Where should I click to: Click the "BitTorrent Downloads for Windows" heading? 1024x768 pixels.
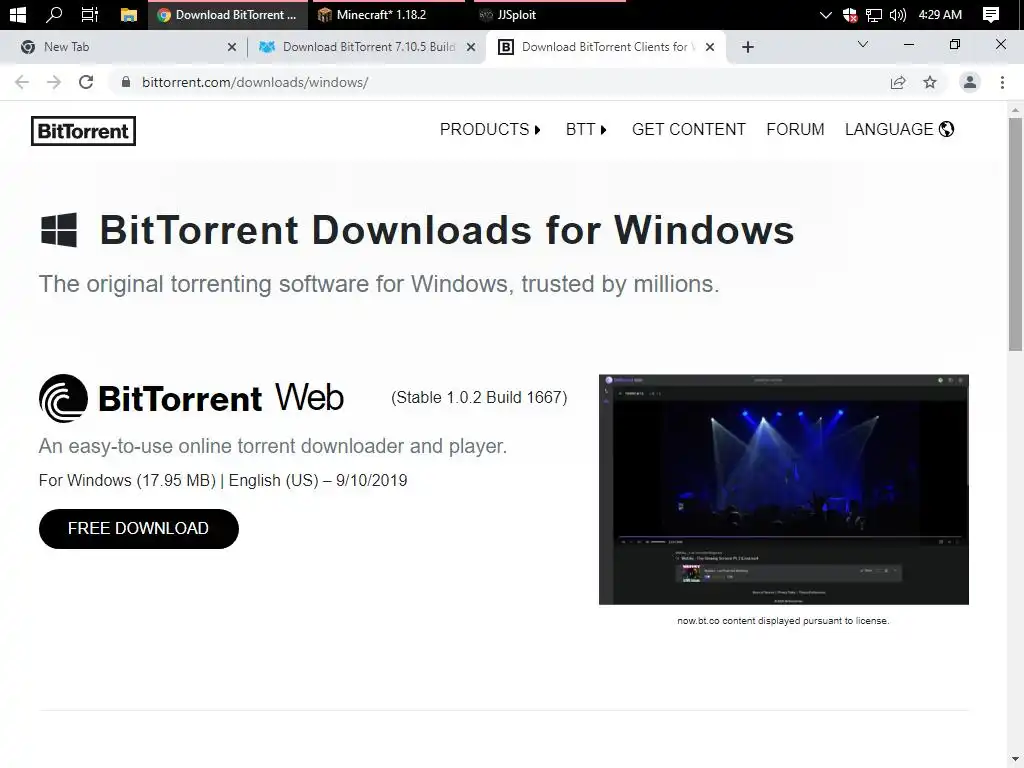(447, 230)
